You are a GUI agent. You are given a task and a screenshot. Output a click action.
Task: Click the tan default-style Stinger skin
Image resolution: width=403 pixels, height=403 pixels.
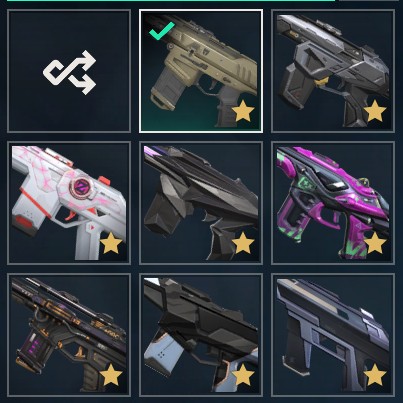click(201, 71)
